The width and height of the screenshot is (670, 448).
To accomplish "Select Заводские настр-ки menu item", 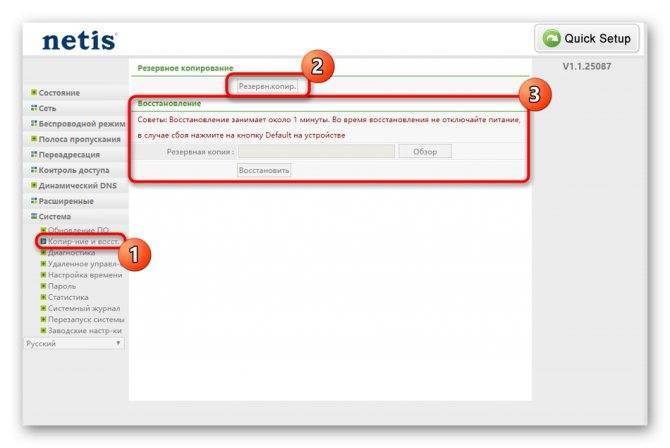I will pos(85,330).
